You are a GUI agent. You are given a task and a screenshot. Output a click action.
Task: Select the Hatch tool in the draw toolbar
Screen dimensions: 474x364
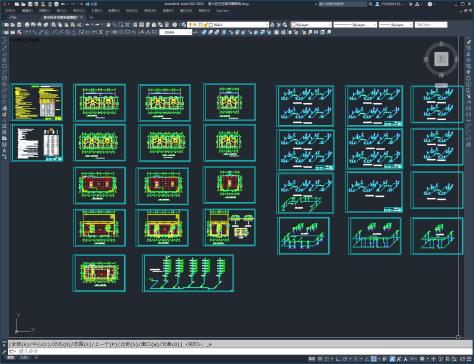coord(4,126)
